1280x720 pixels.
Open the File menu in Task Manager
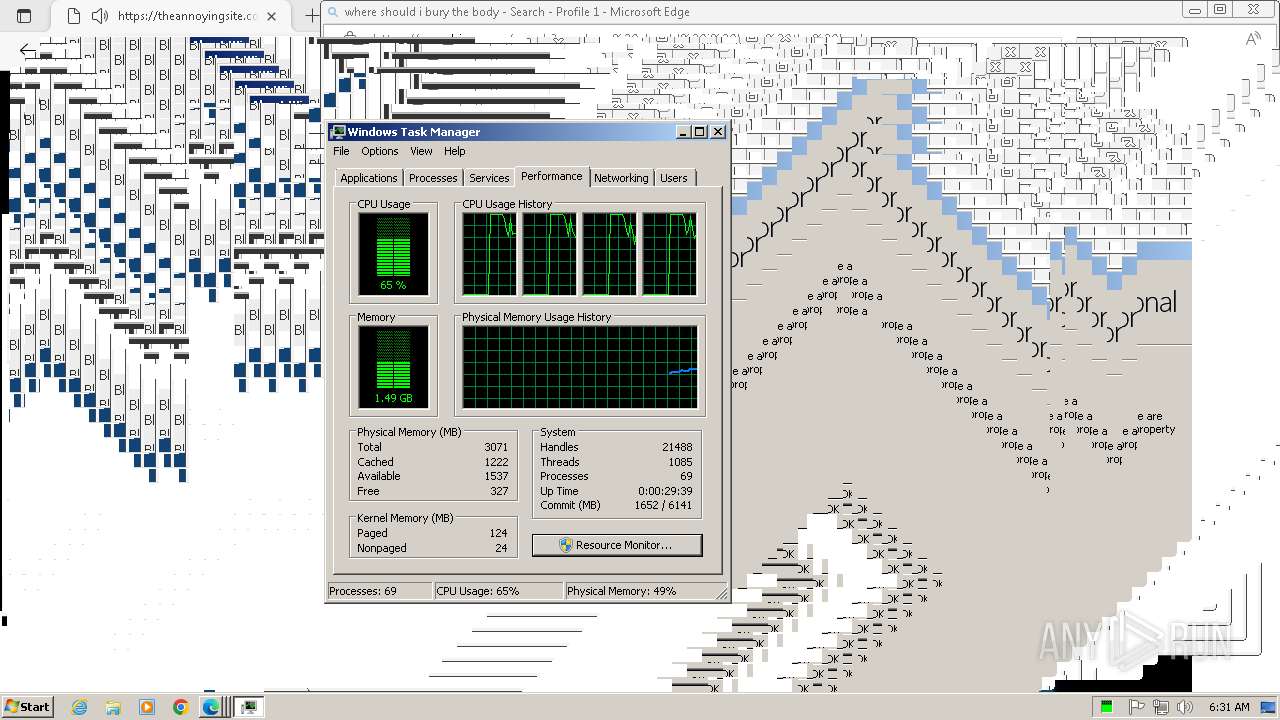pos(341,151)
